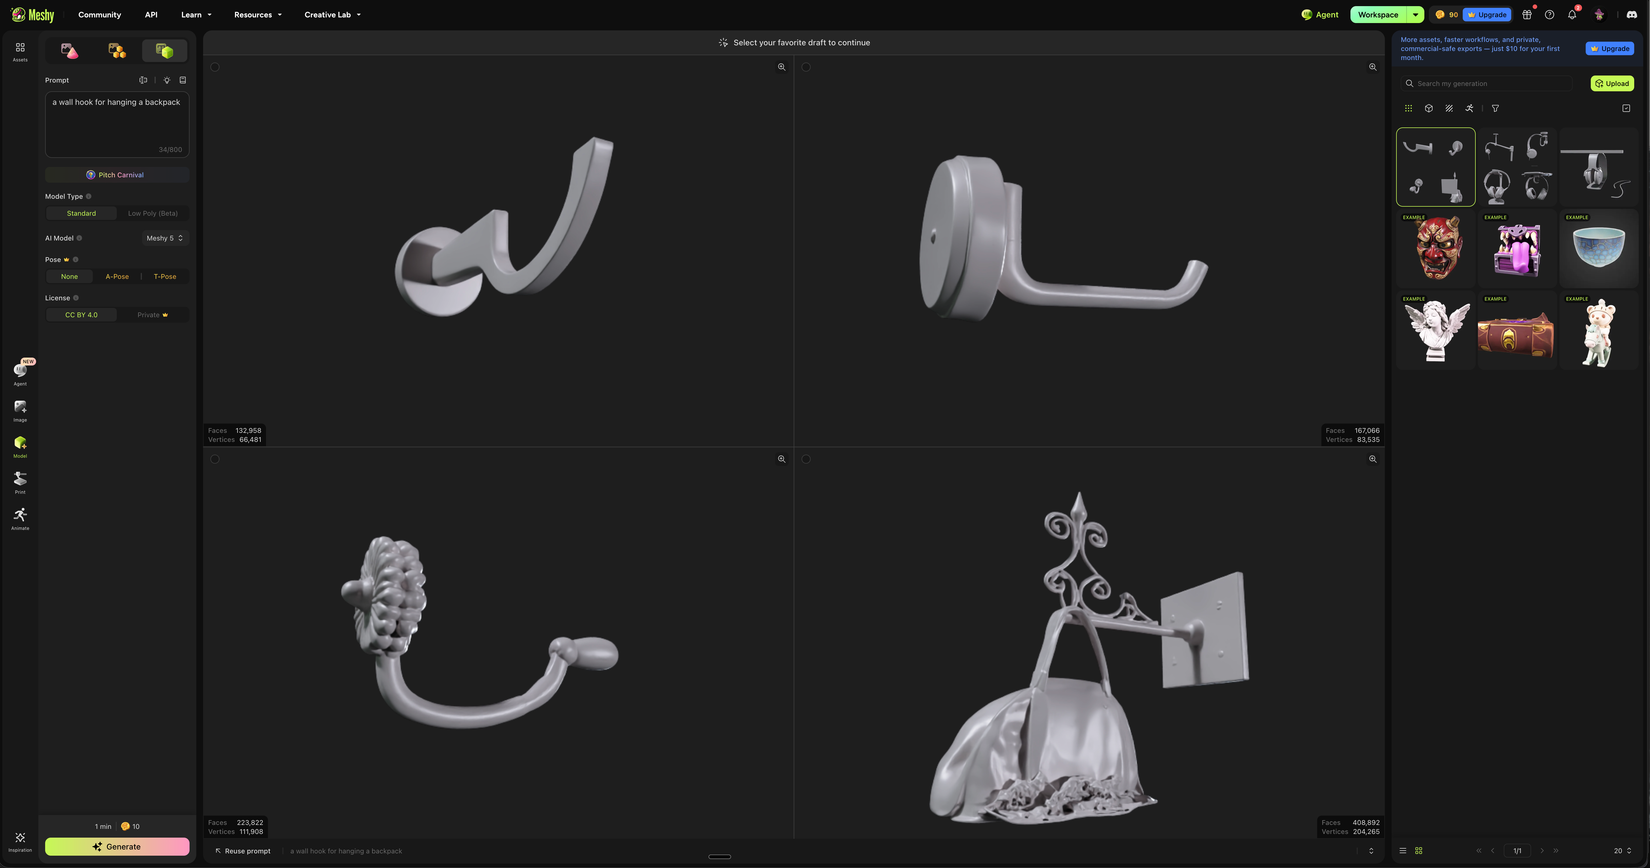1650x868 pixels.
Task: Open the Image tool in the left sidebar
Action: pyautogui.click(x=20, y=410)
